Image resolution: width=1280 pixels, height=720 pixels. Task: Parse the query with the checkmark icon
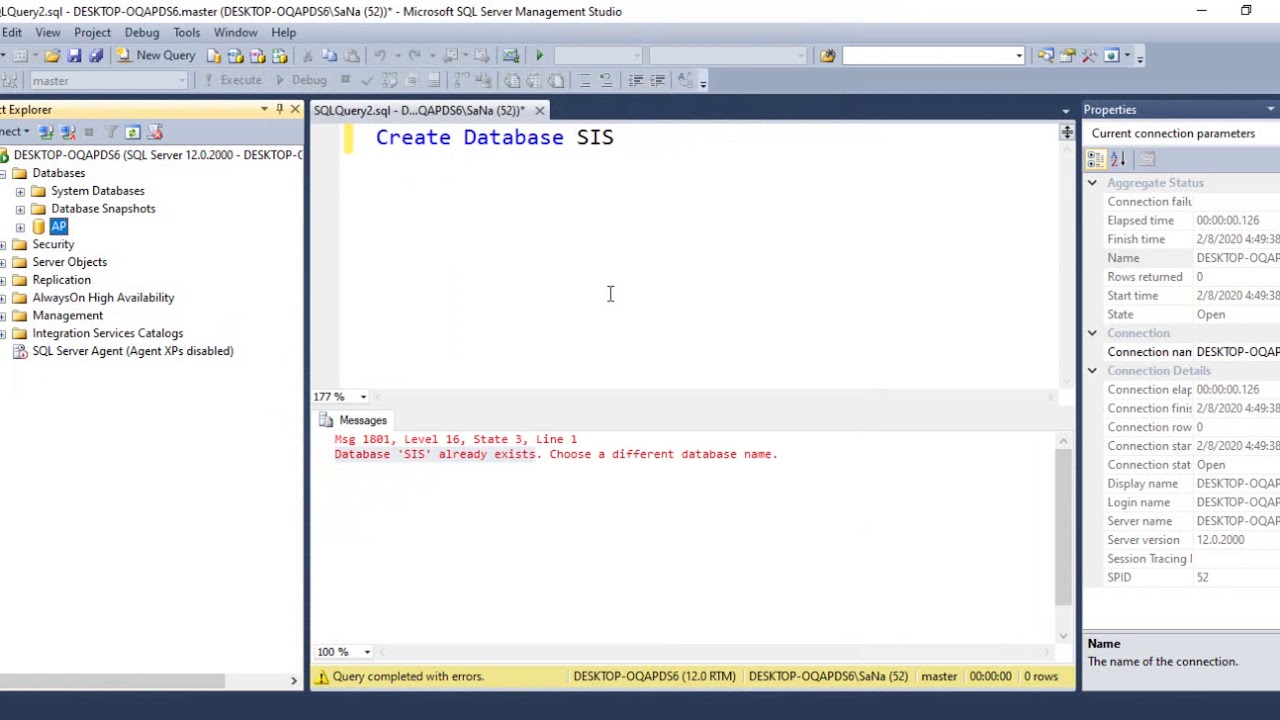(x=367, y=80)
